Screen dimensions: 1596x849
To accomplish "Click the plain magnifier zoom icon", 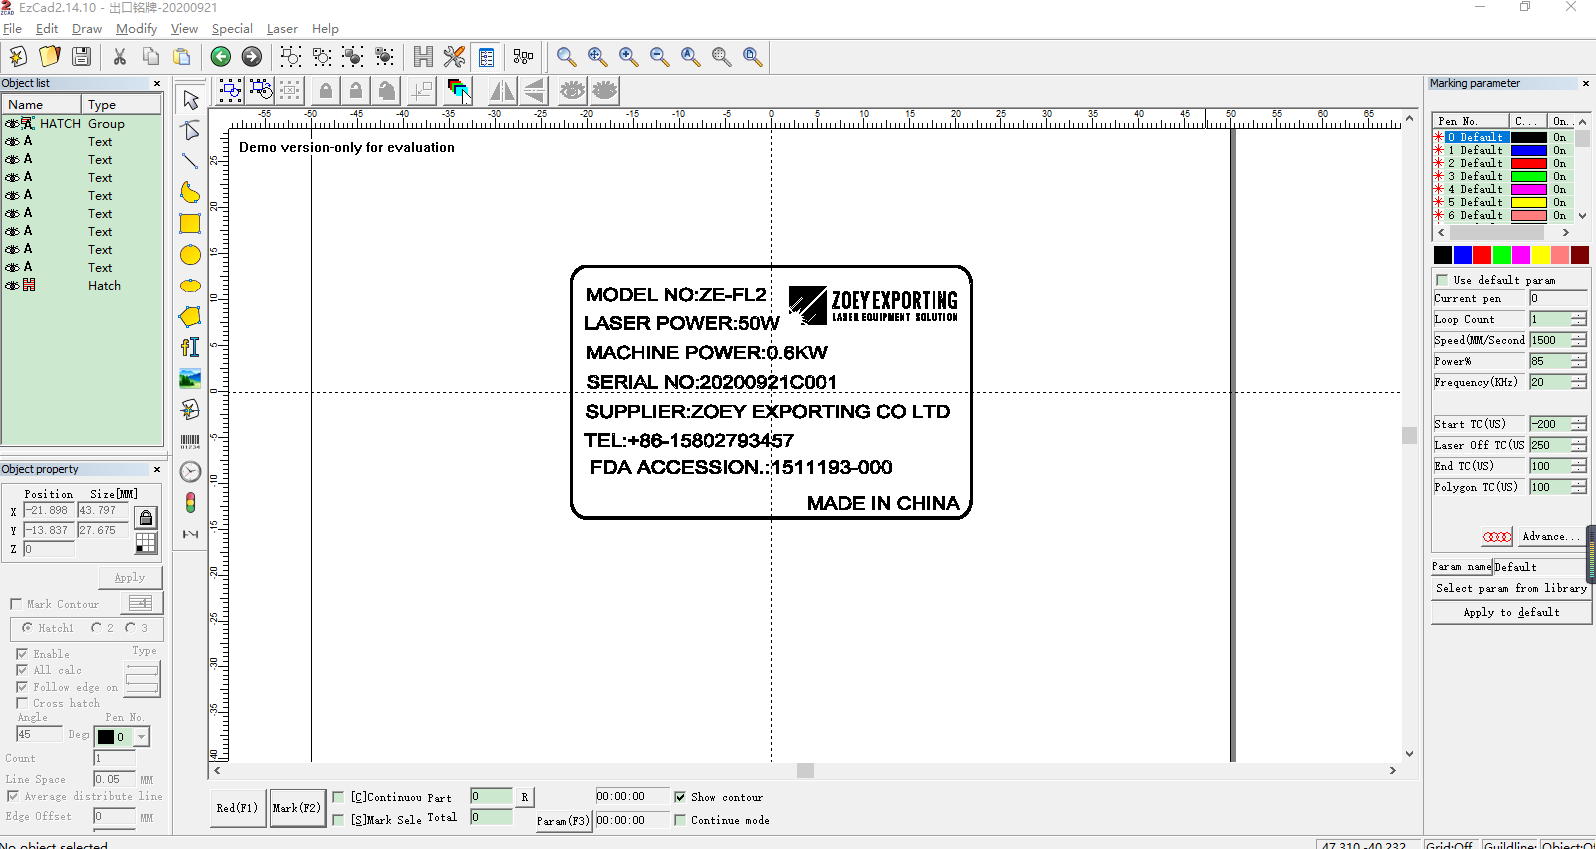I will [566, 57].
